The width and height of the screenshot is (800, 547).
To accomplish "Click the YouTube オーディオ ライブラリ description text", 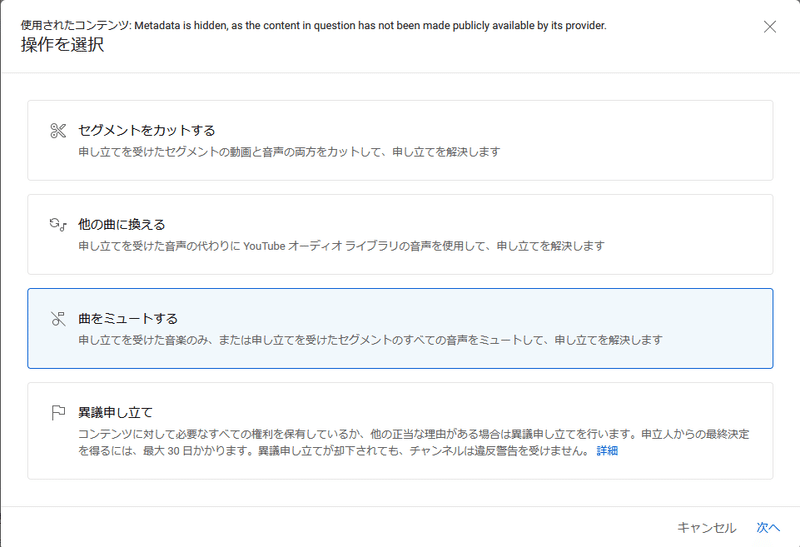I will [341, 246].
